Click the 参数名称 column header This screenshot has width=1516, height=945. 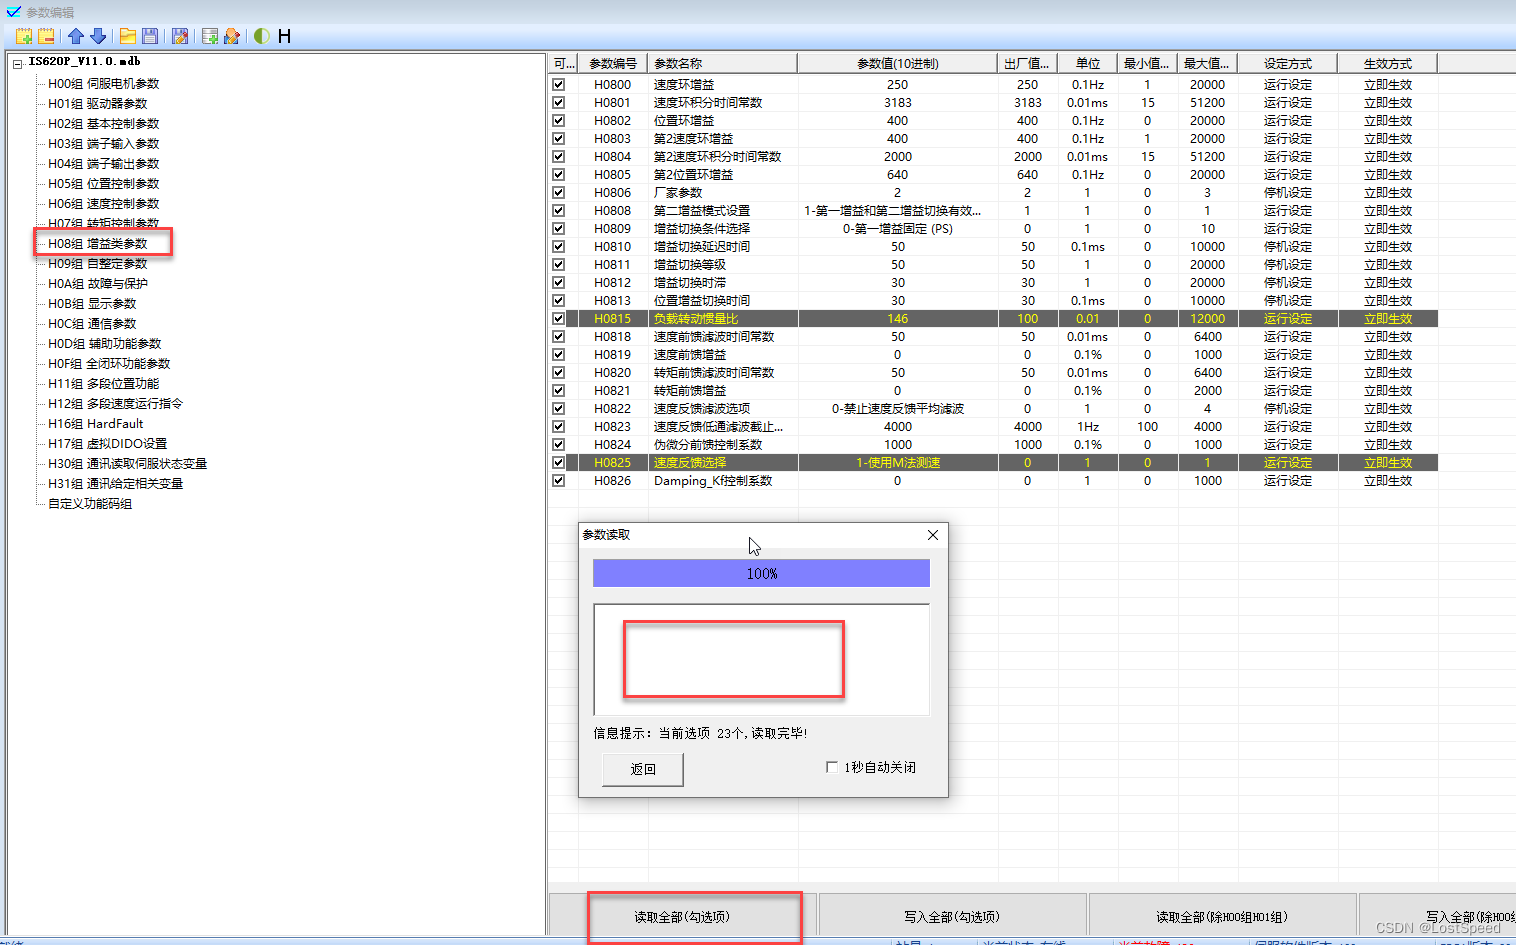(723, 64)
